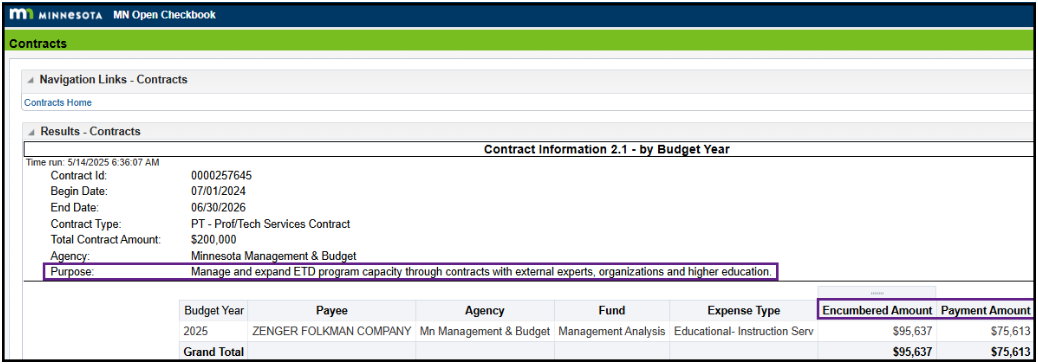1038x364 pixels.
Task: Click the PT - Prof/Tech Services Contract value
Action: pyautogui.click(x=270, y=224)
